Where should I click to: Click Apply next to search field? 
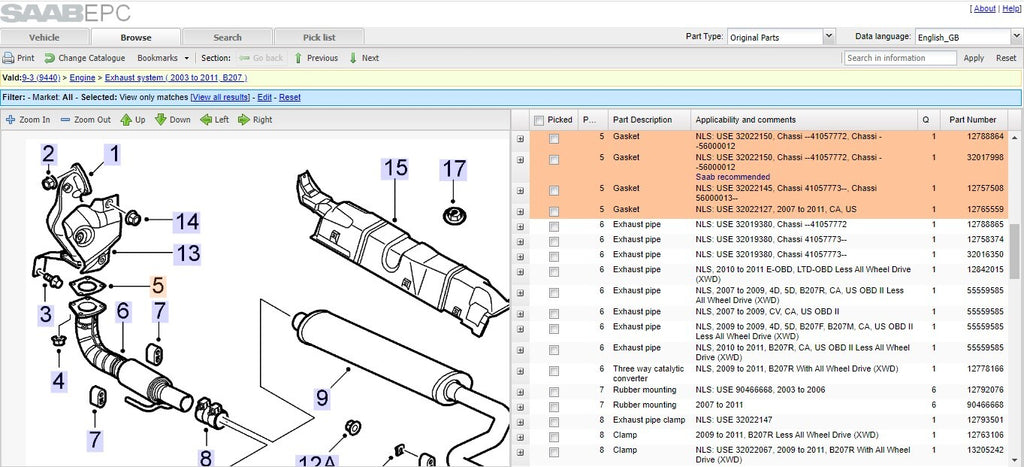[x=973, y=58]
